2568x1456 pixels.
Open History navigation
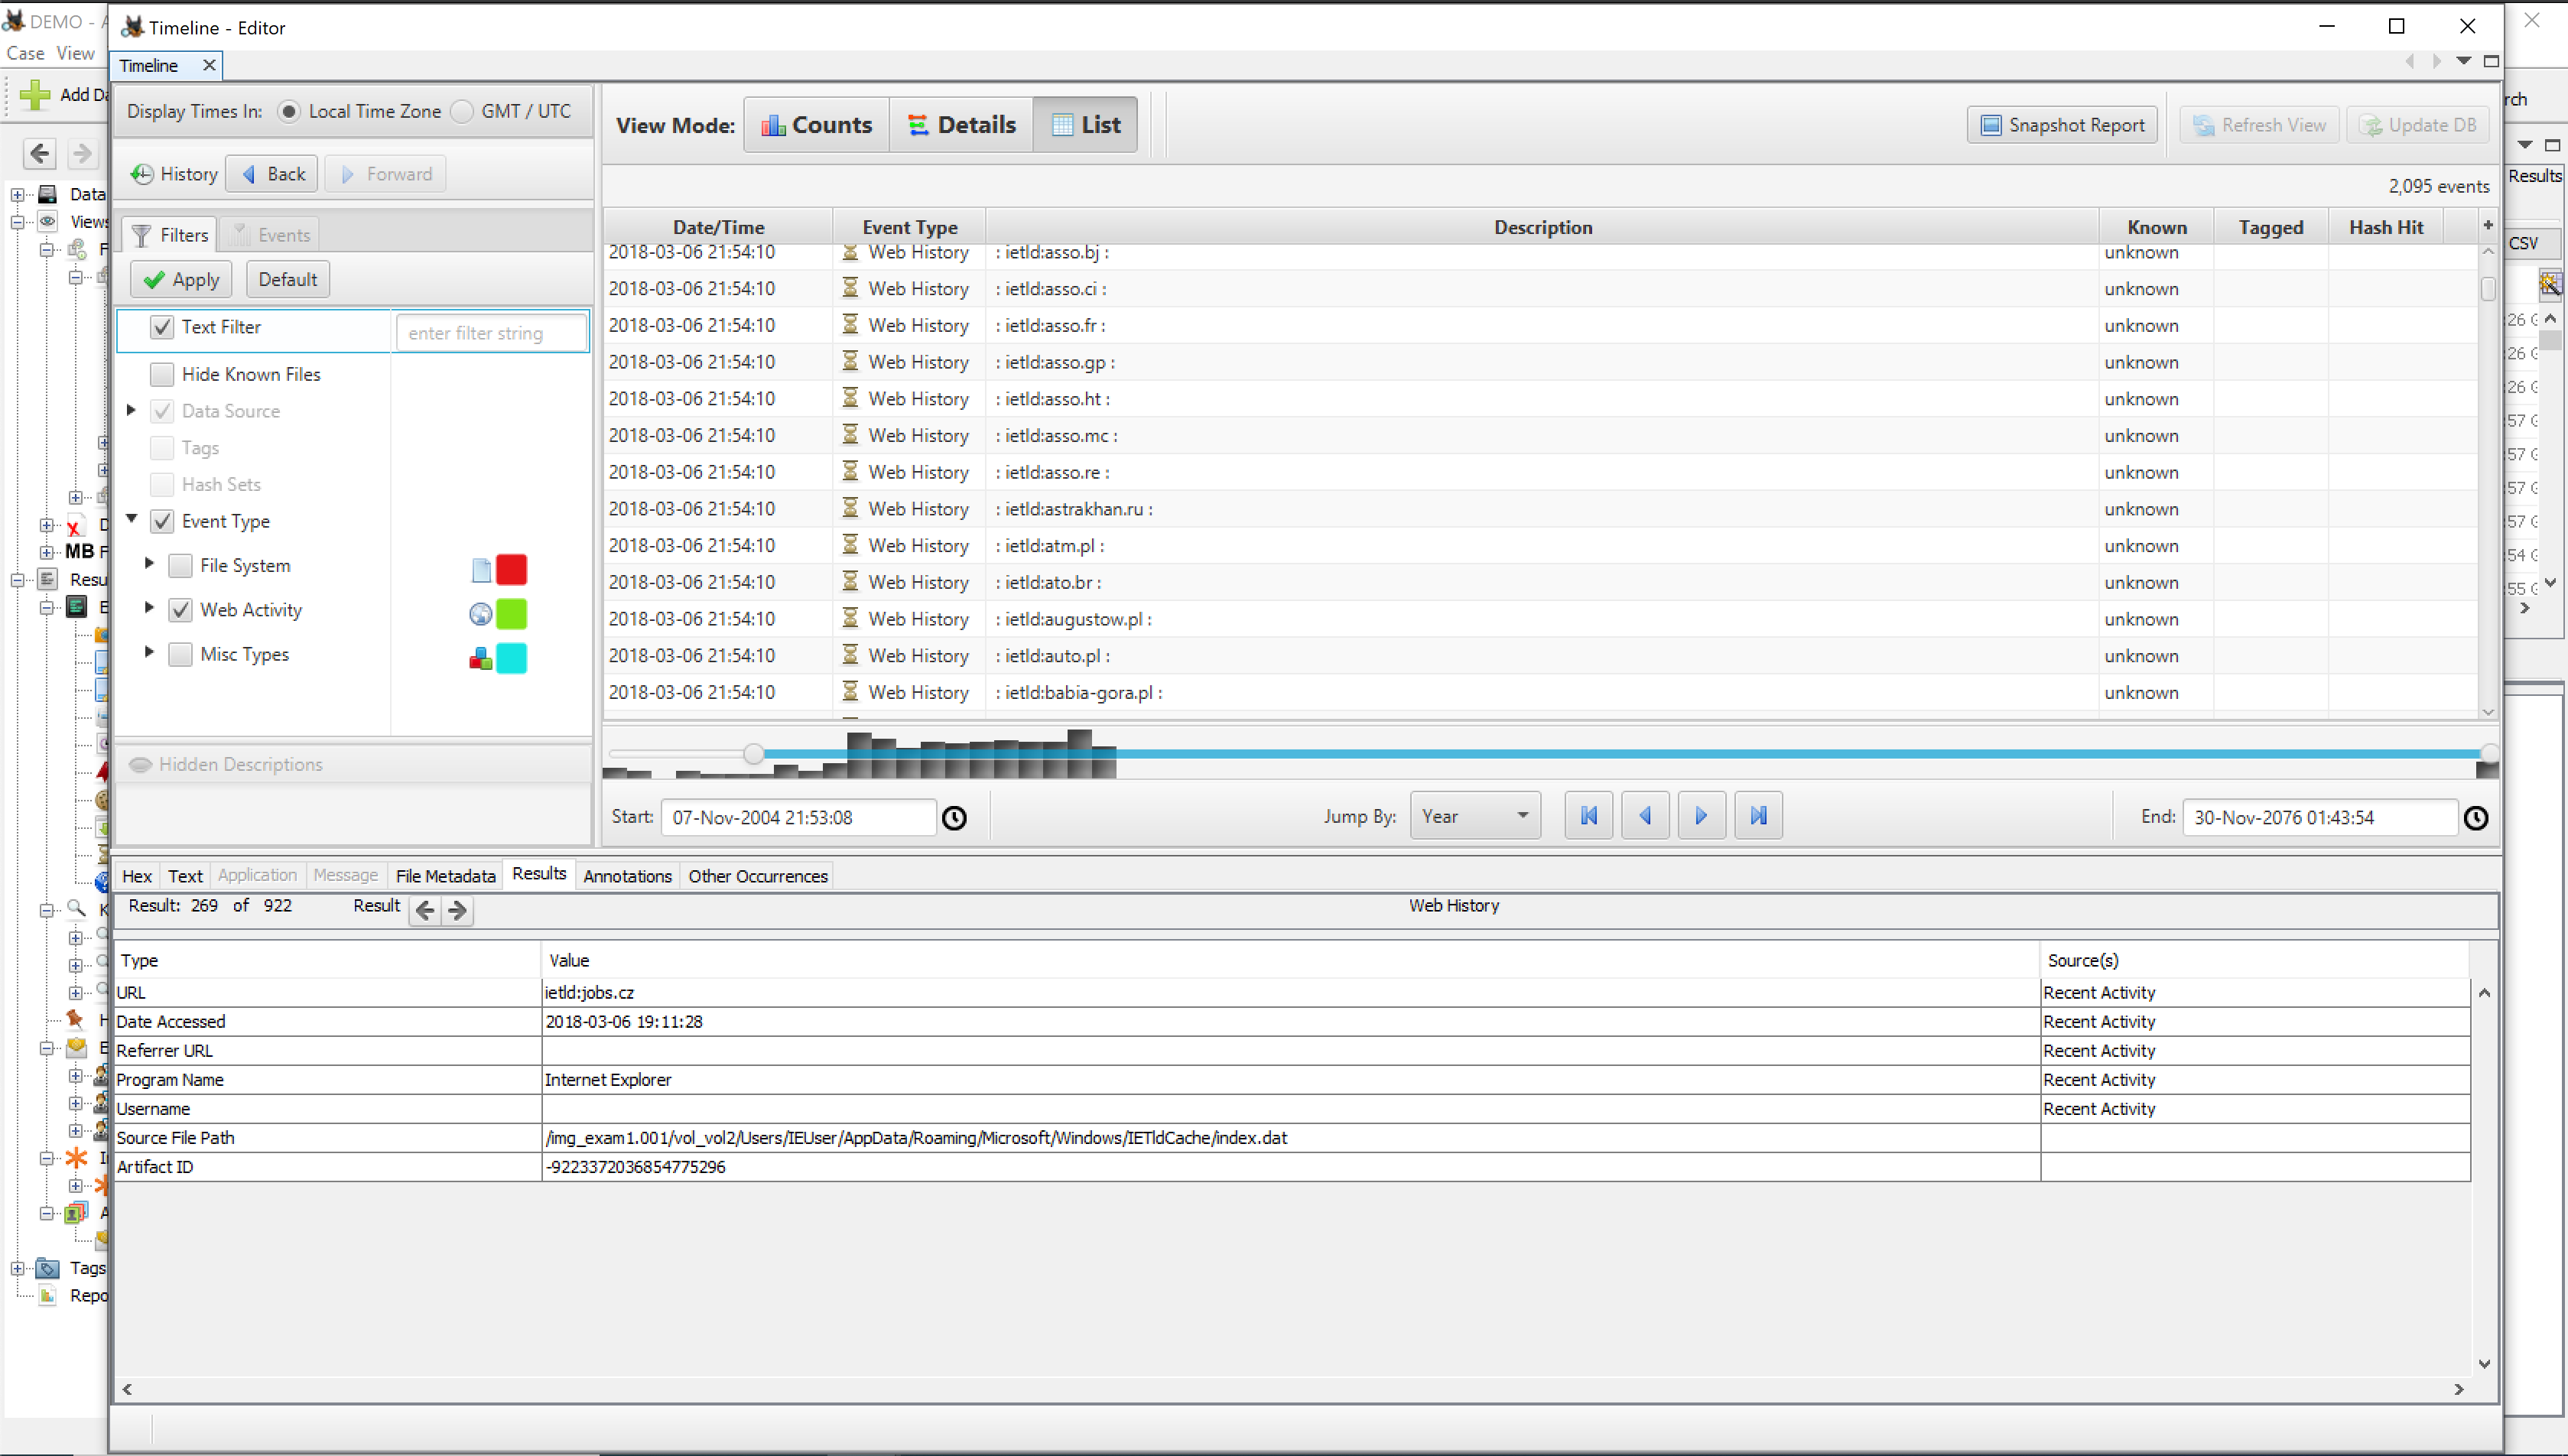(x=174, y=174)
